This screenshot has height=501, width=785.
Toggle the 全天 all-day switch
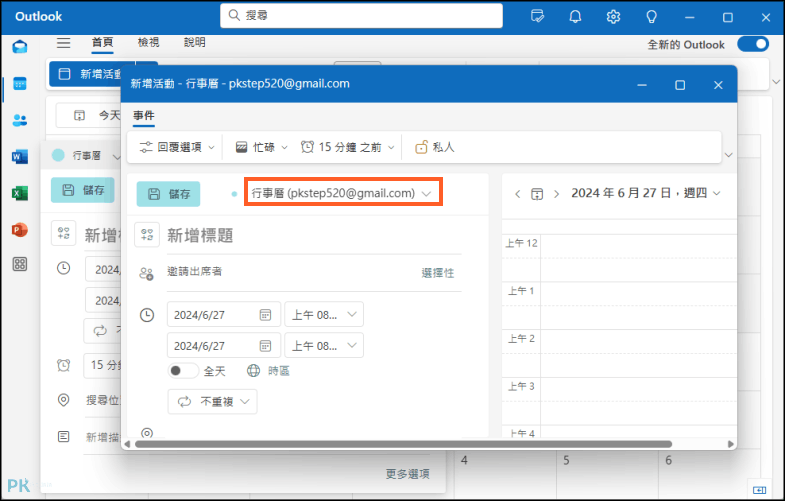[x=183, y=371]
